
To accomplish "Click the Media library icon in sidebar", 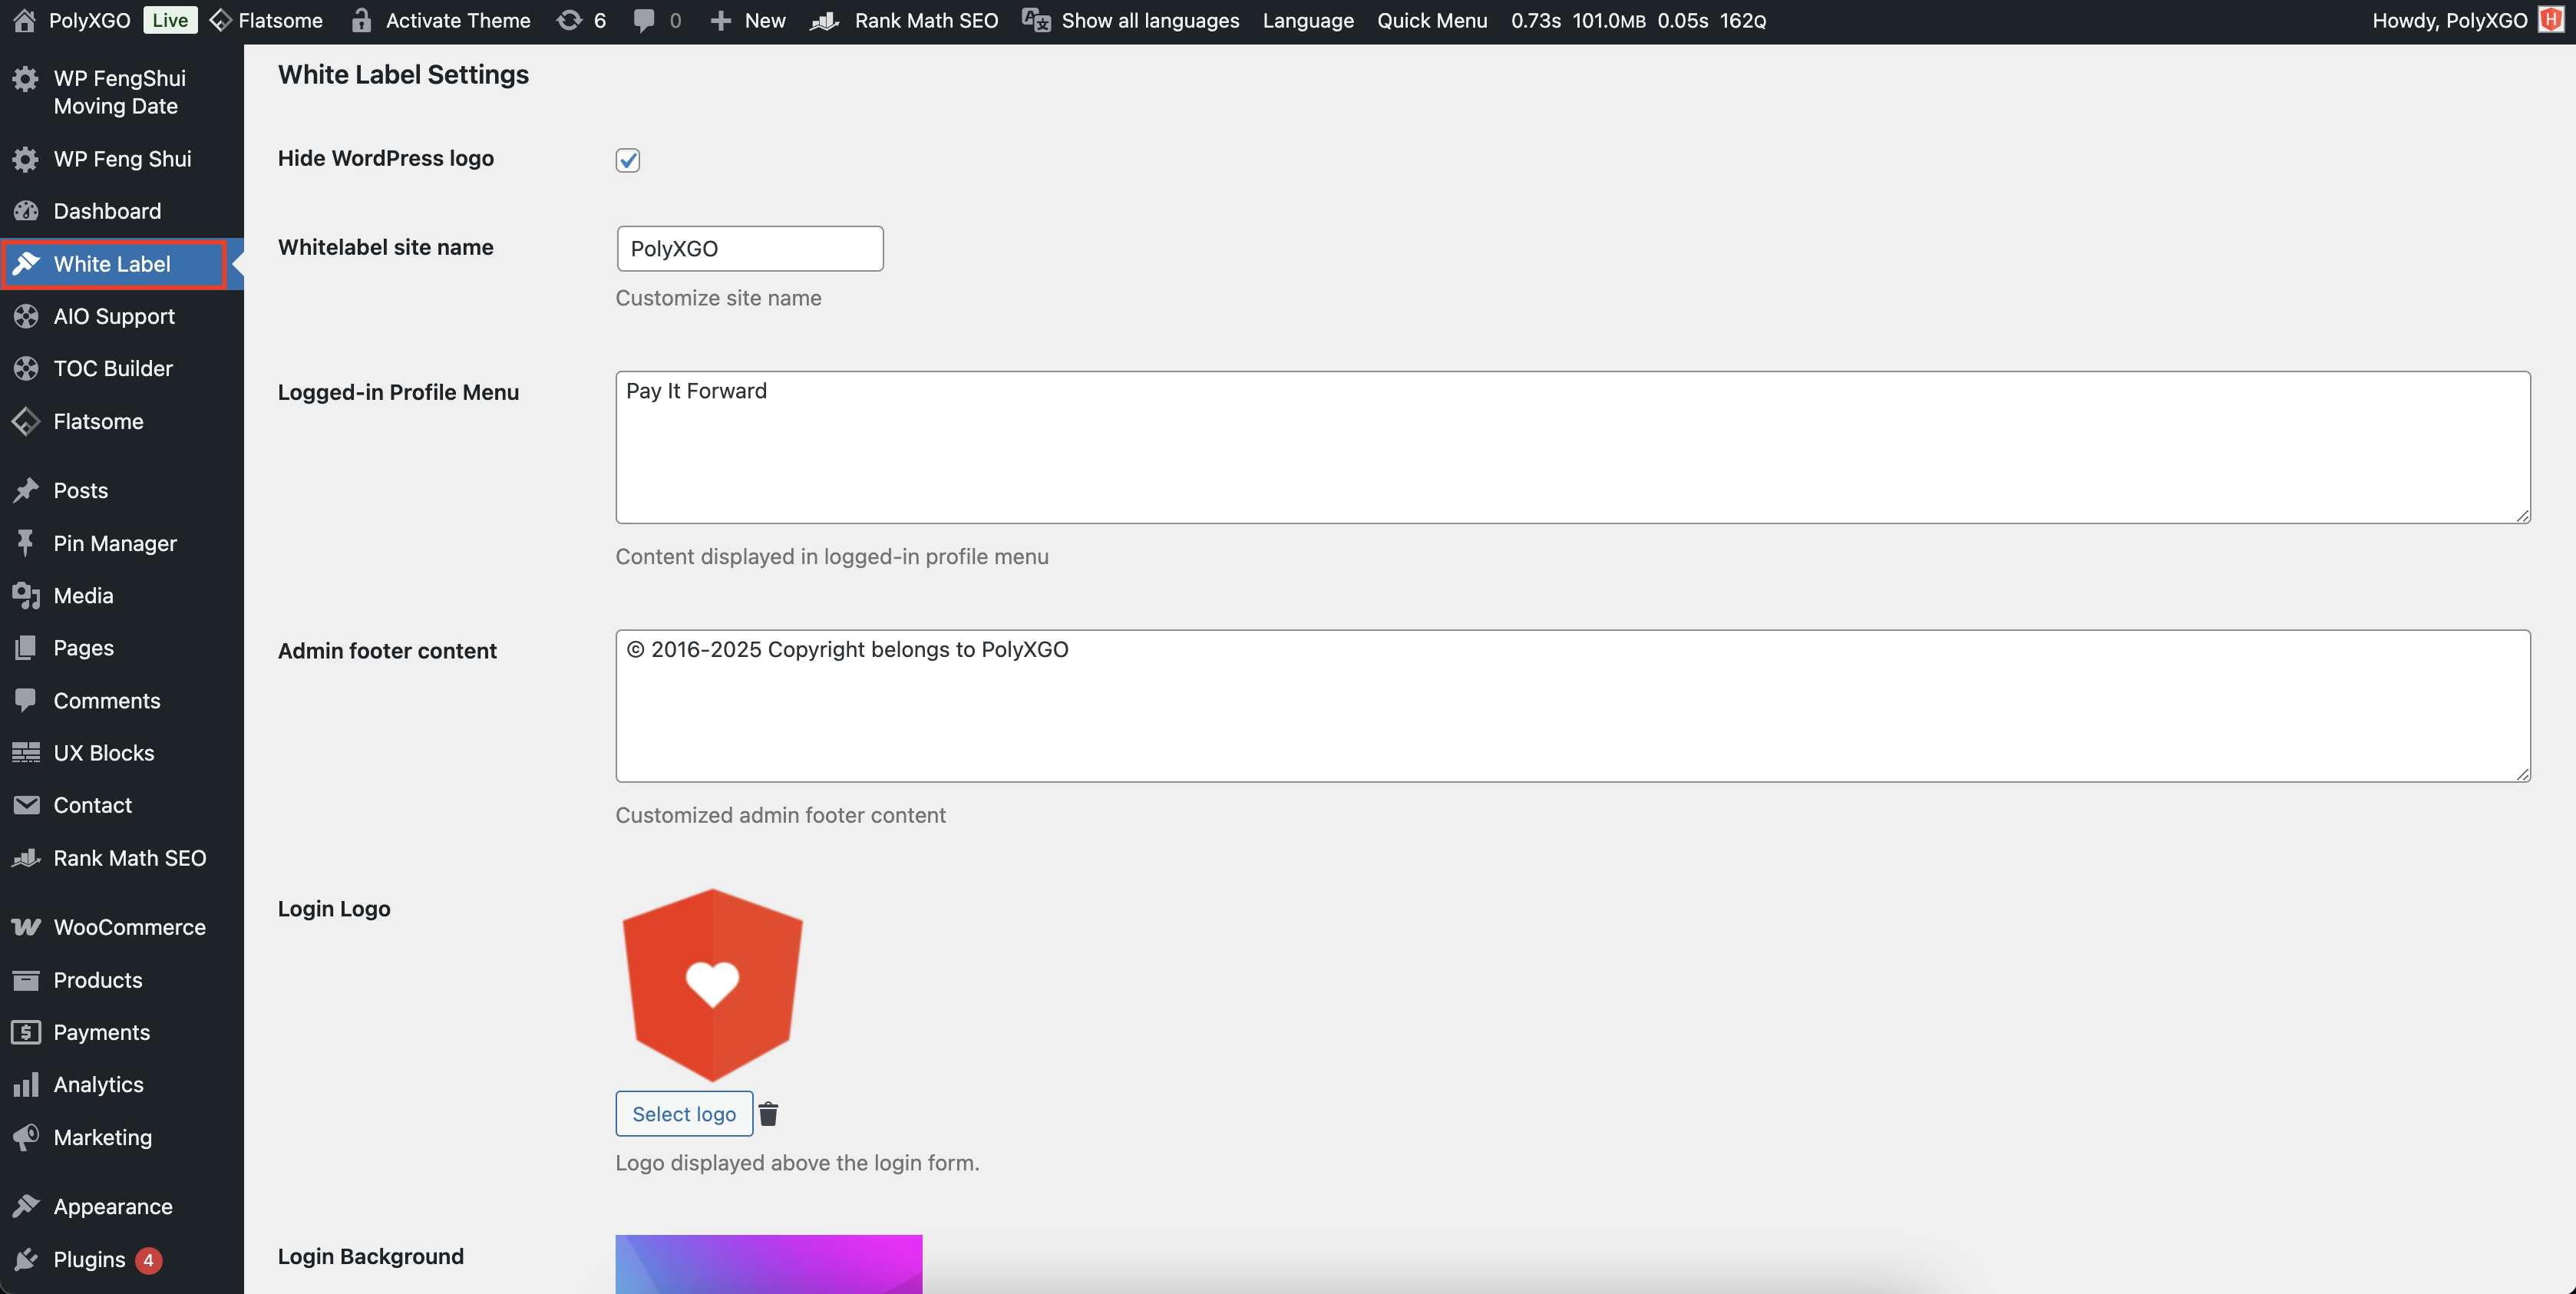I will pos(26,596).
